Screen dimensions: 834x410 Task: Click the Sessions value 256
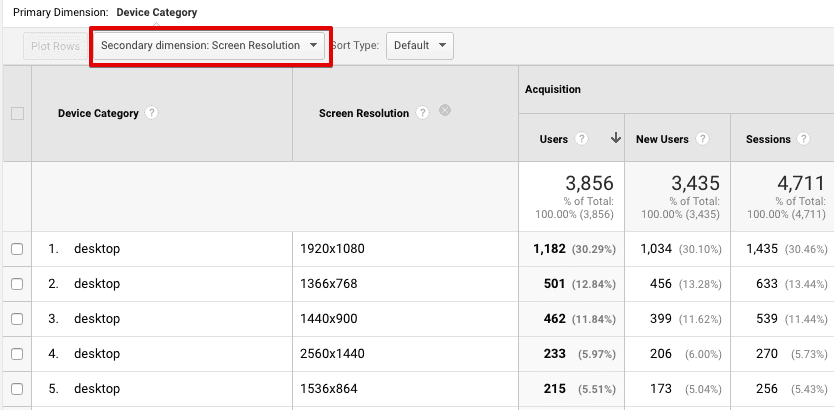(x=767, y=389)
